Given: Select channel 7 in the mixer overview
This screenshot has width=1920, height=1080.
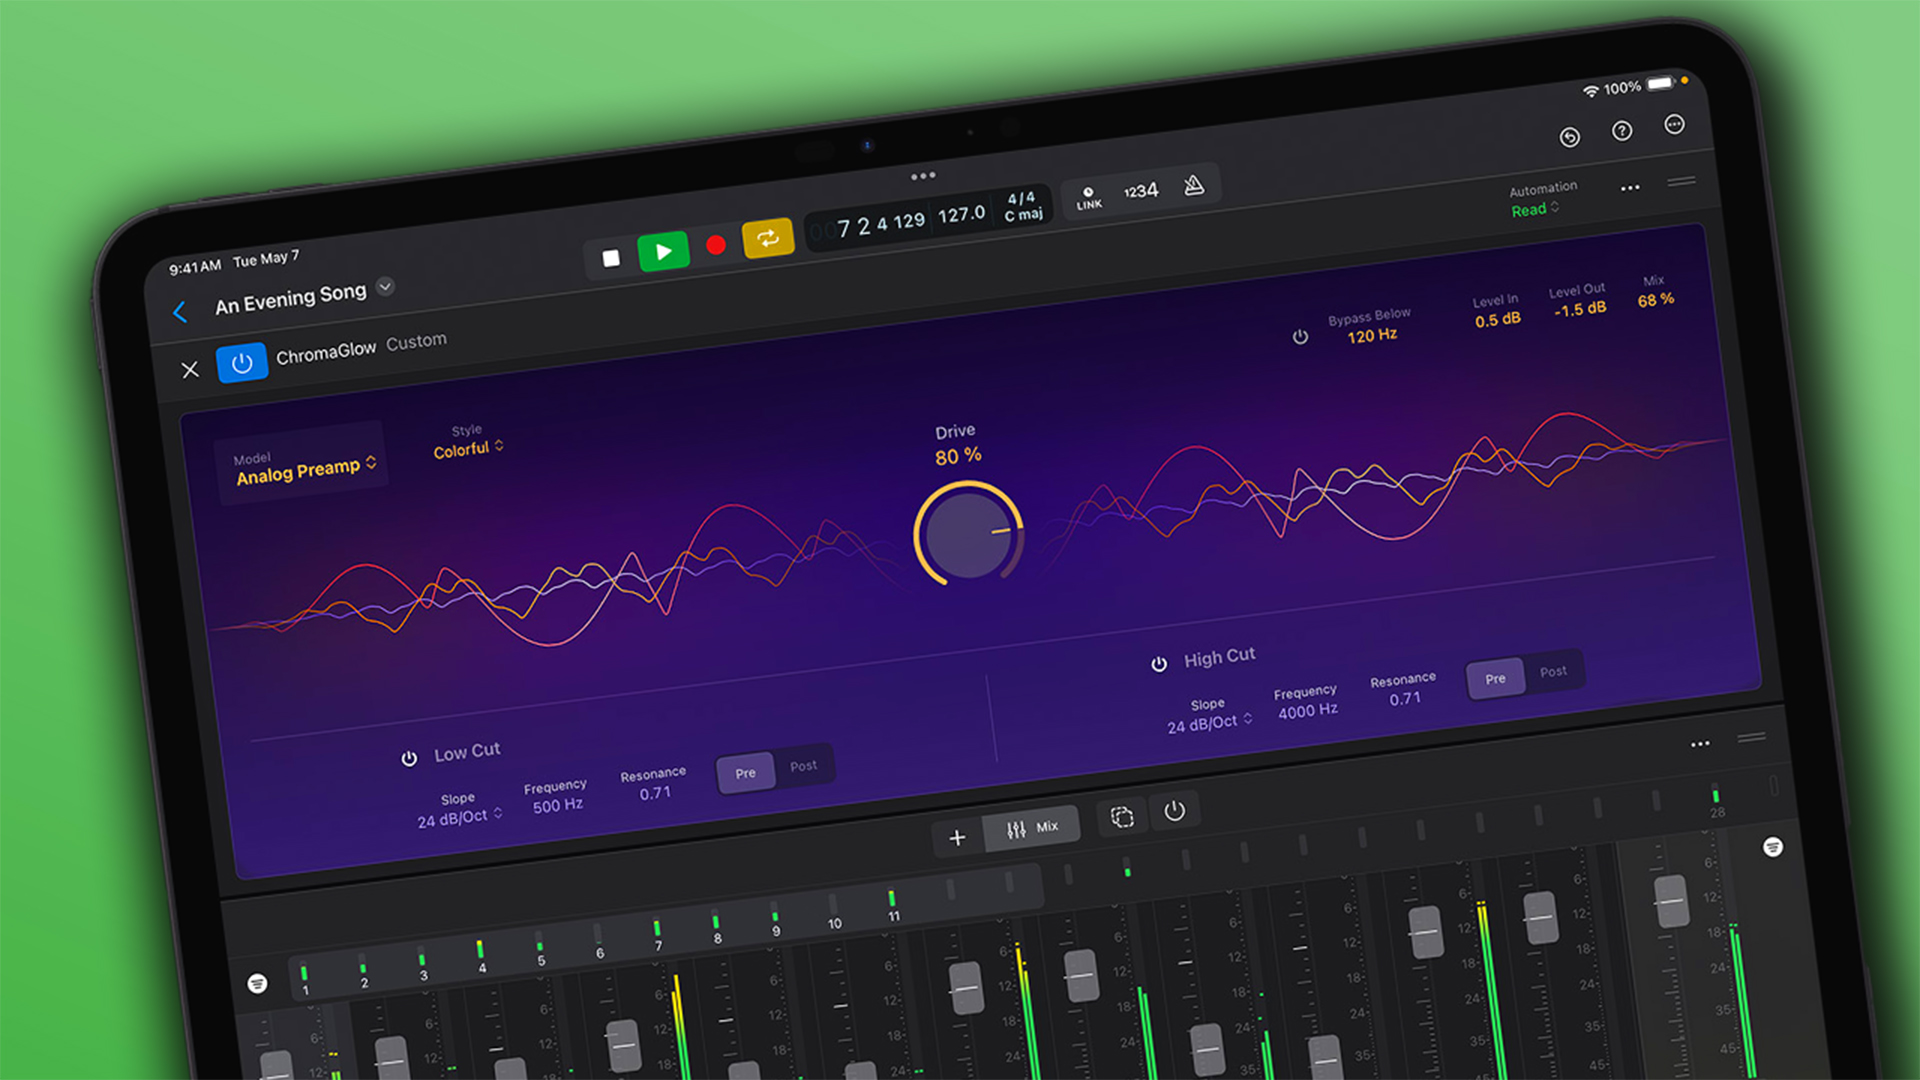Looking at the screenshot, I should click(658, 936).
